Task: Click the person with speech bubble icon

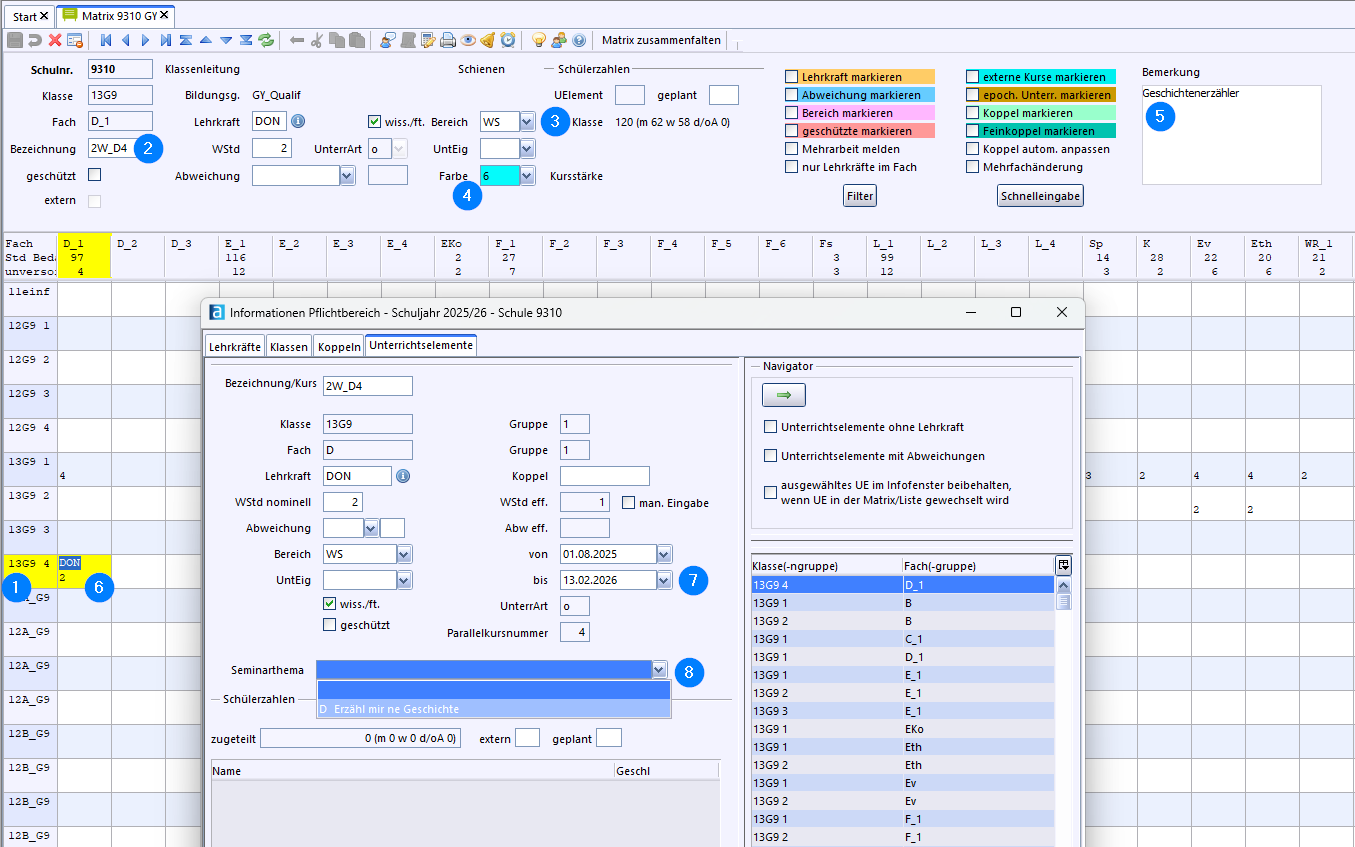Action: pos(387,40)
